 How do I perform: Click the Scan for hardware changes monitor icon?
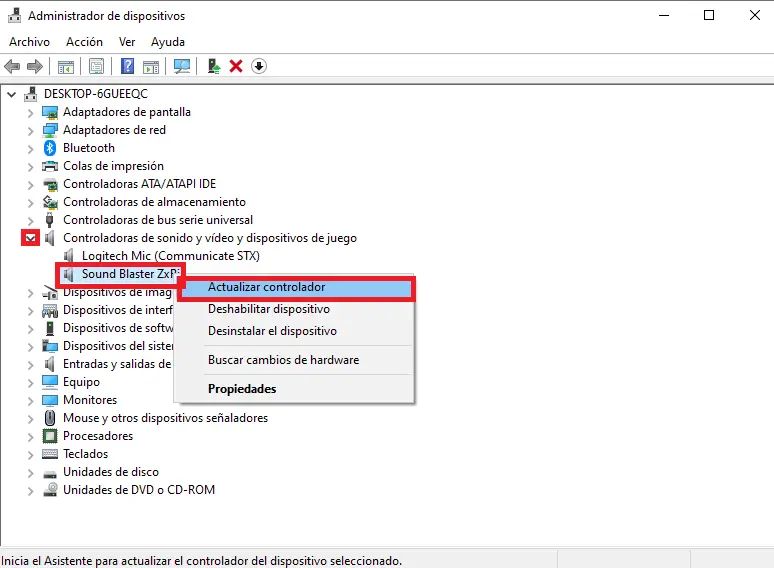pyautogui.click(x=182, y=66)
